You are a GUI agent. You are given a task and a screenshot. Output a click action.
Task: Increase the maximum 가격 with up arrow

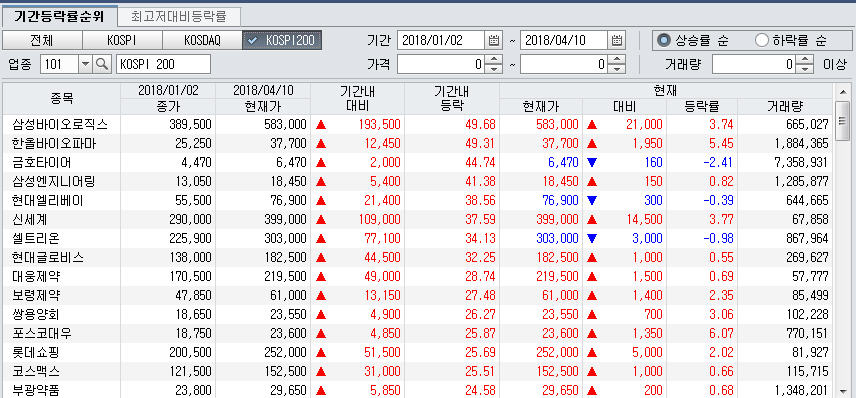[x=617, y=60]
